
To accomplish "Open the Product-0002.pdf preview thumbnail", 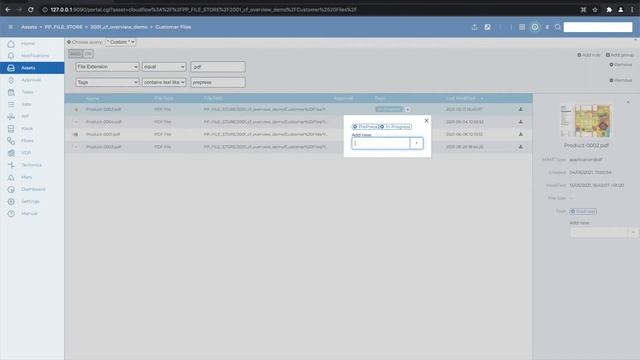I will 586,121.
